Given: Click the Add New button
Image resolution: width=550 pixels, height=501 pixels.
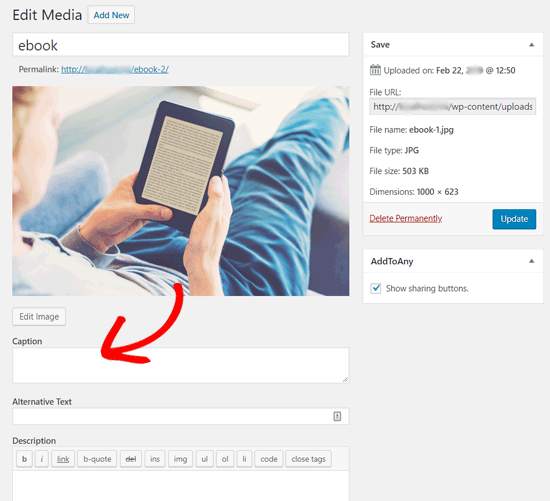Looking at the screenshot, I should 111,15.
